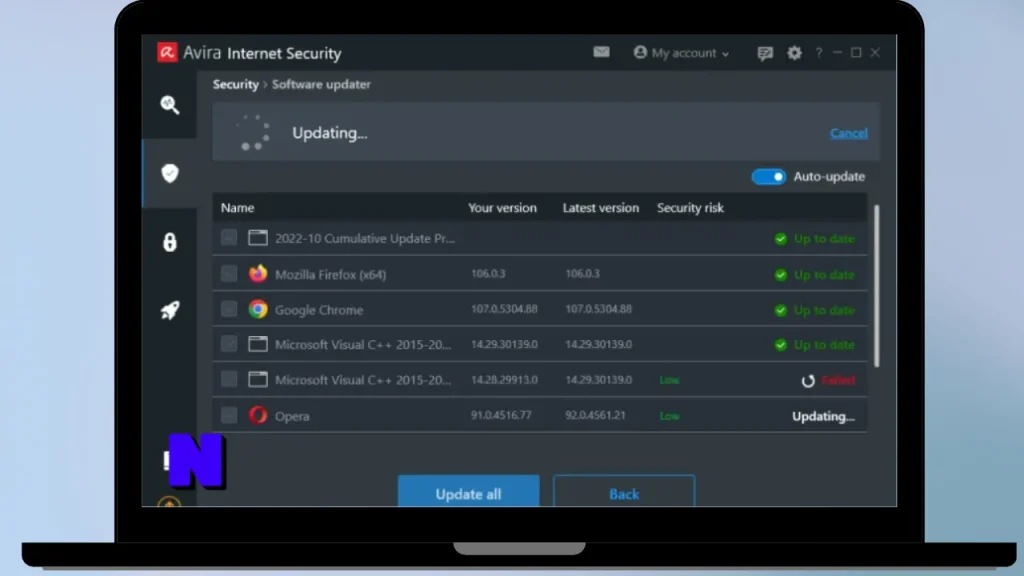Click the Back button
Viewport: 1024px width, 576px height.
click(624, 491)
